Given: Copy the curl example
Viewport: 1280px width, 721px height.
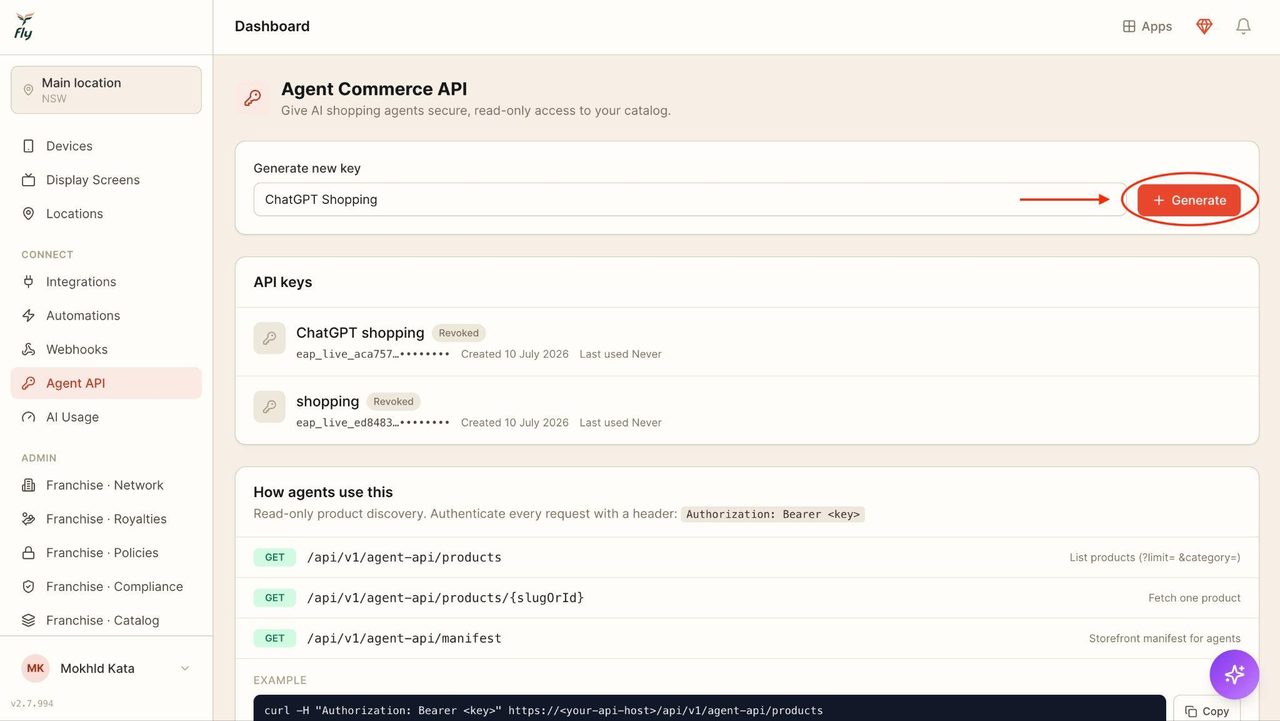Looking at the screenshot, I should [1207, 711].
